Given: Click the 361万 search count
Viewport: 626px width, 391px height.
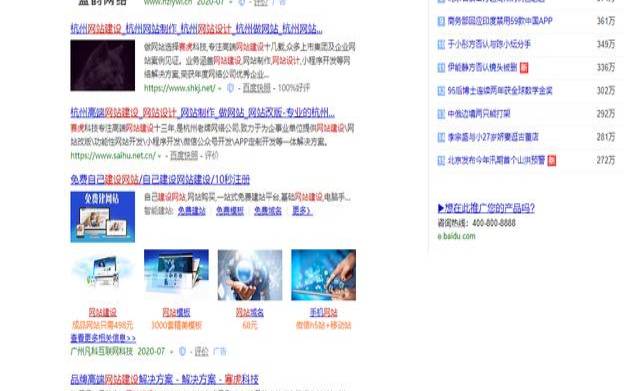Looking at the screenshot, I should click(606, 21).
